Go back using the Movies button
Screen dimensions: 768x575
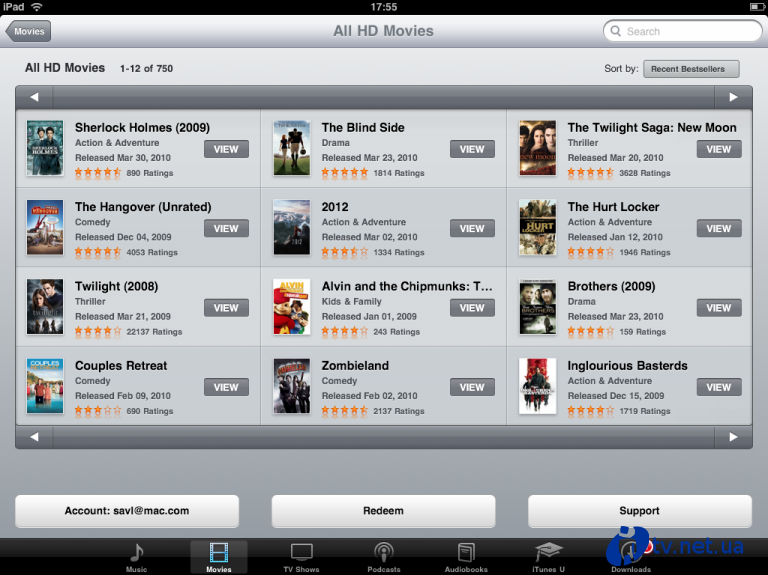[28, 31]
